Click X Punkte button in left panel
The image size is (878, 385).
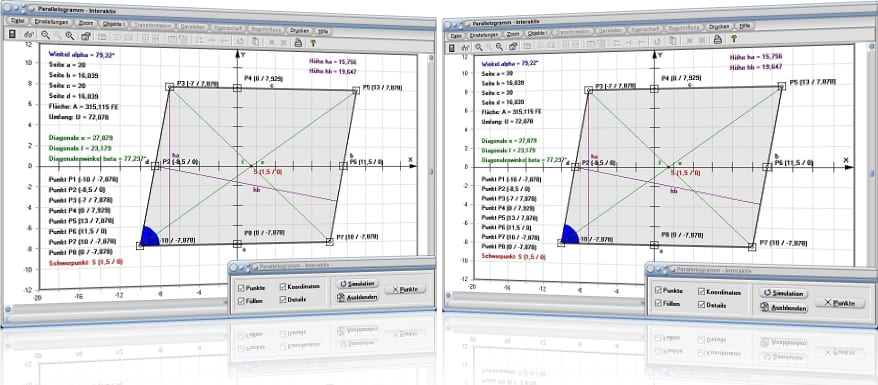(405, 289)
